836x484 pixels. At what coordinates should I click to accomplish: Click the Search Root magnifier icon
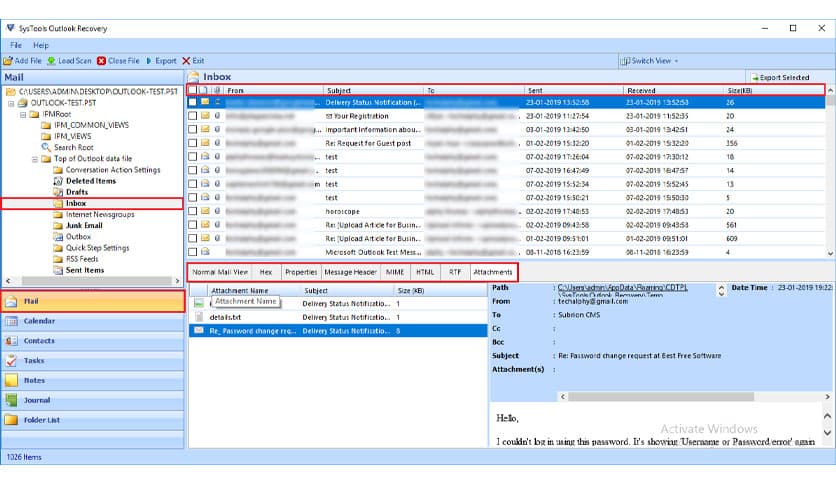pos(46,148)
